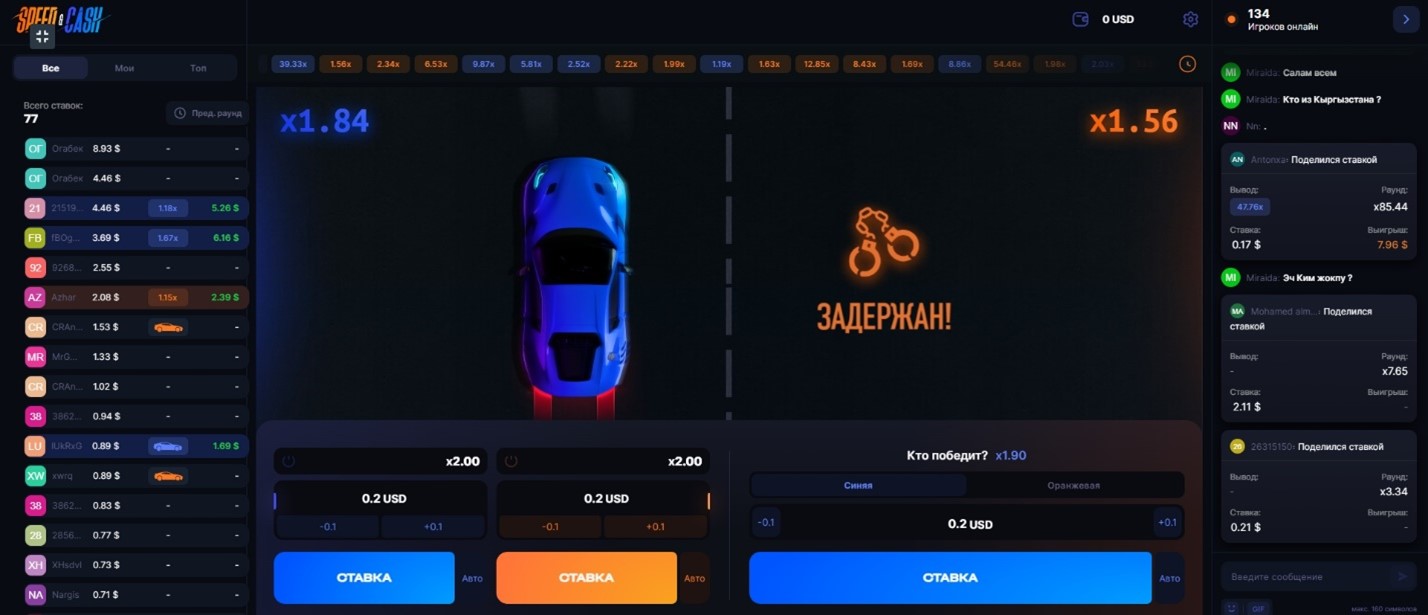Click the blue car's auto cashout toggle icon
The image size is (1428, 615).
pos(289,461)
